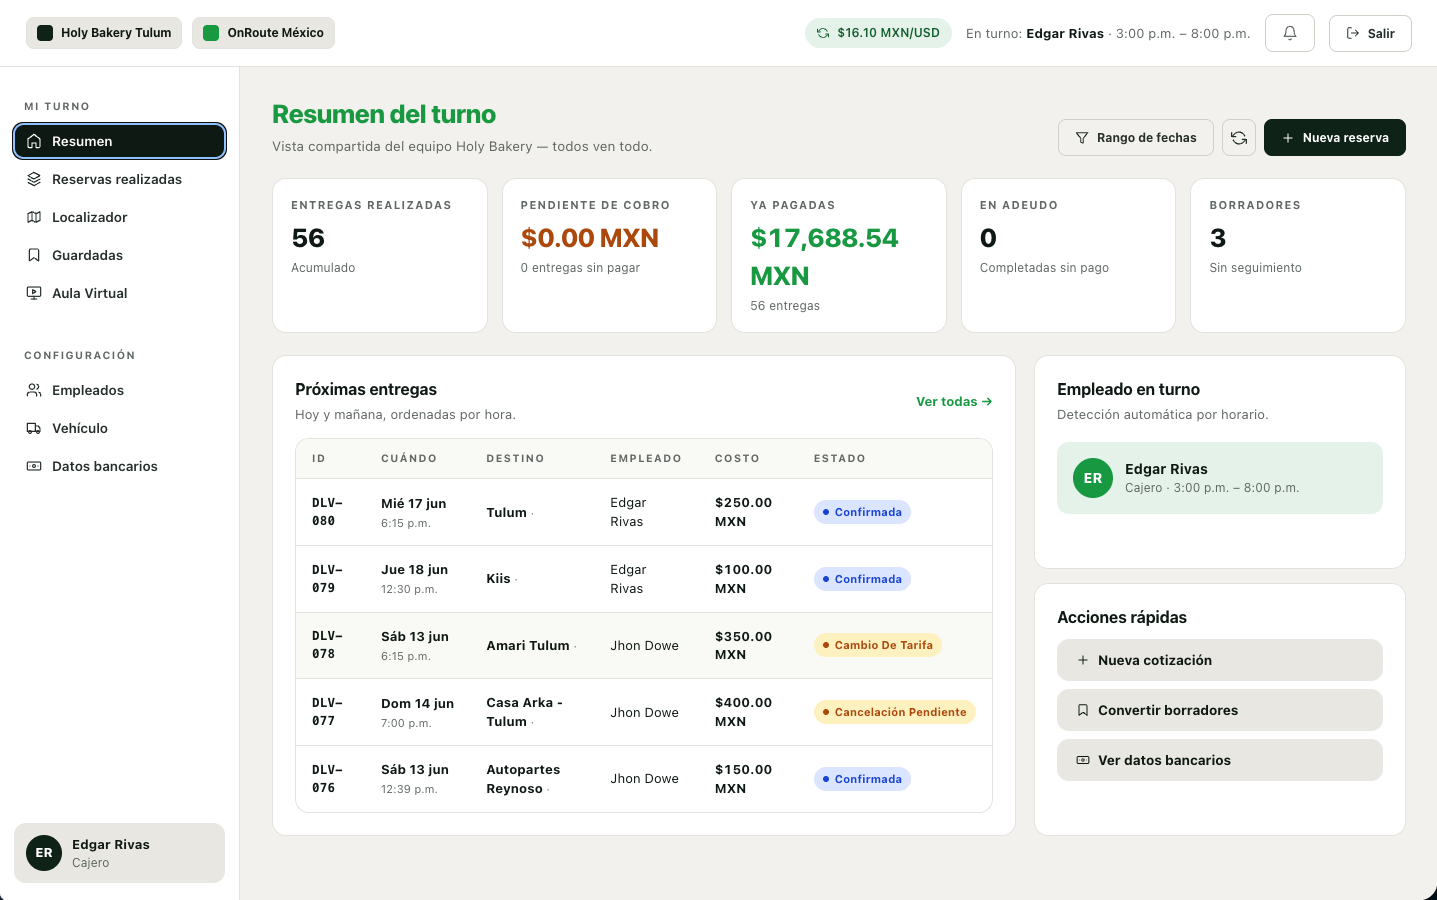The width and height of the screenshot is (1437, 900).
Task: Click the plus icon in Nueva reserva
Action: [x=1288, y=138]
